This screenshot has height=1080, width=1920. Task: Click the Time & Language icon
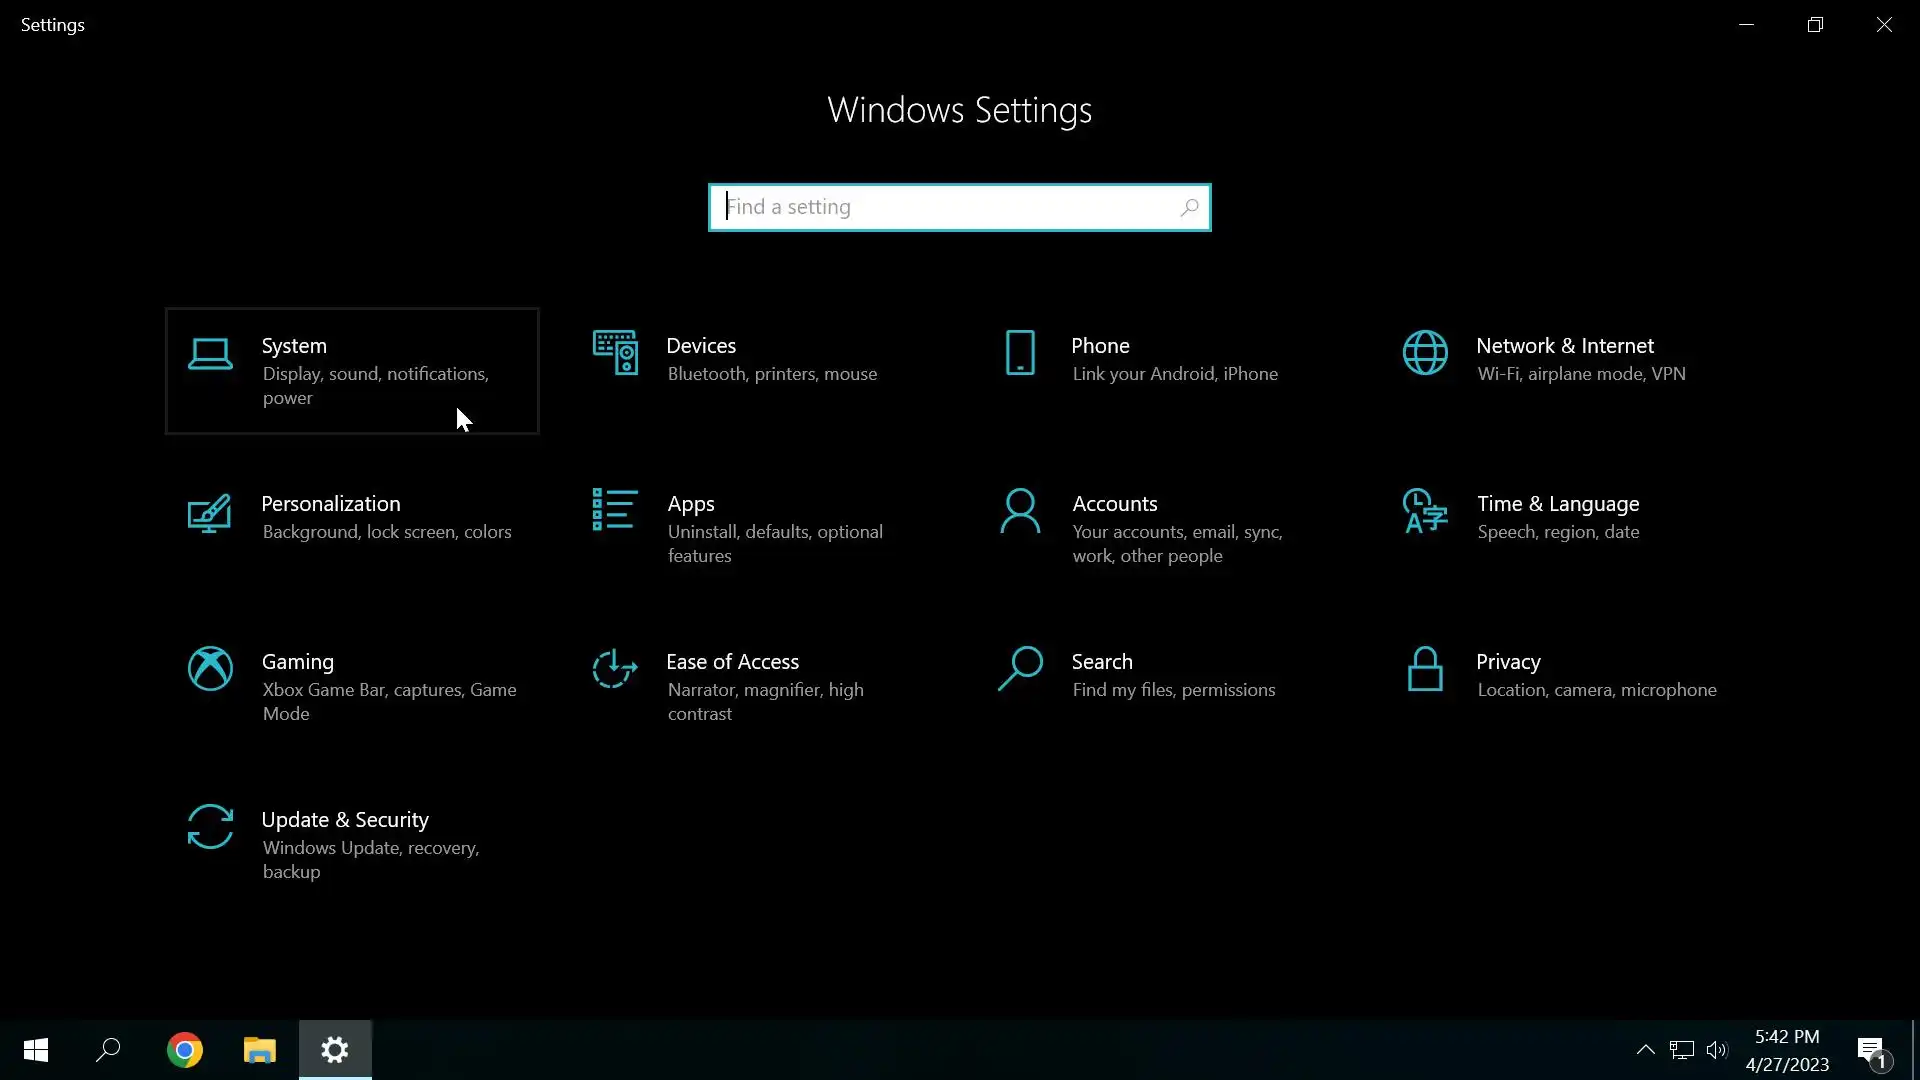(1425, 511)
